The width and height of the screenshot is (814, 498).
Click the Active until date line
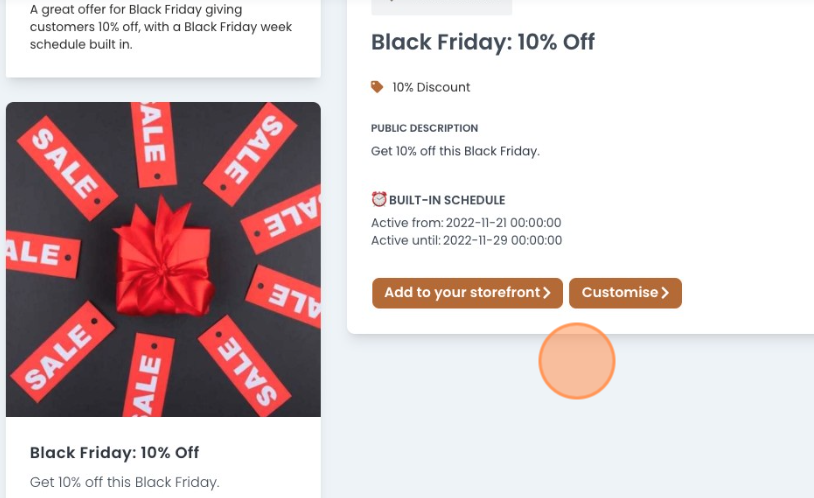tap(466, 240)
